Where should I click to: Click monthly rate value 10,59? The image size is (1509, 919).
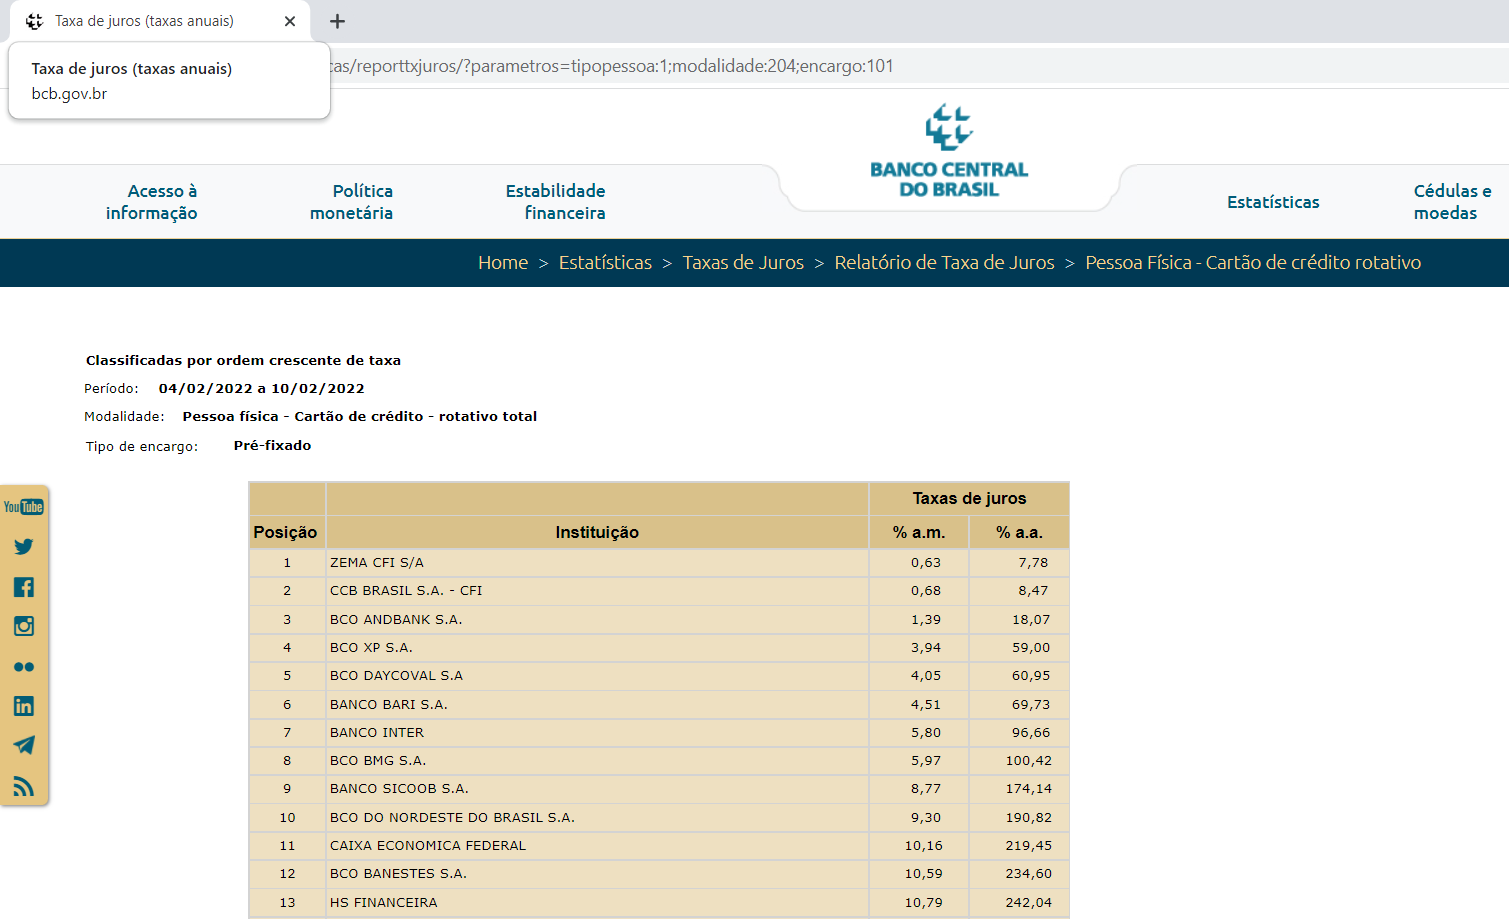coord(923,874)
